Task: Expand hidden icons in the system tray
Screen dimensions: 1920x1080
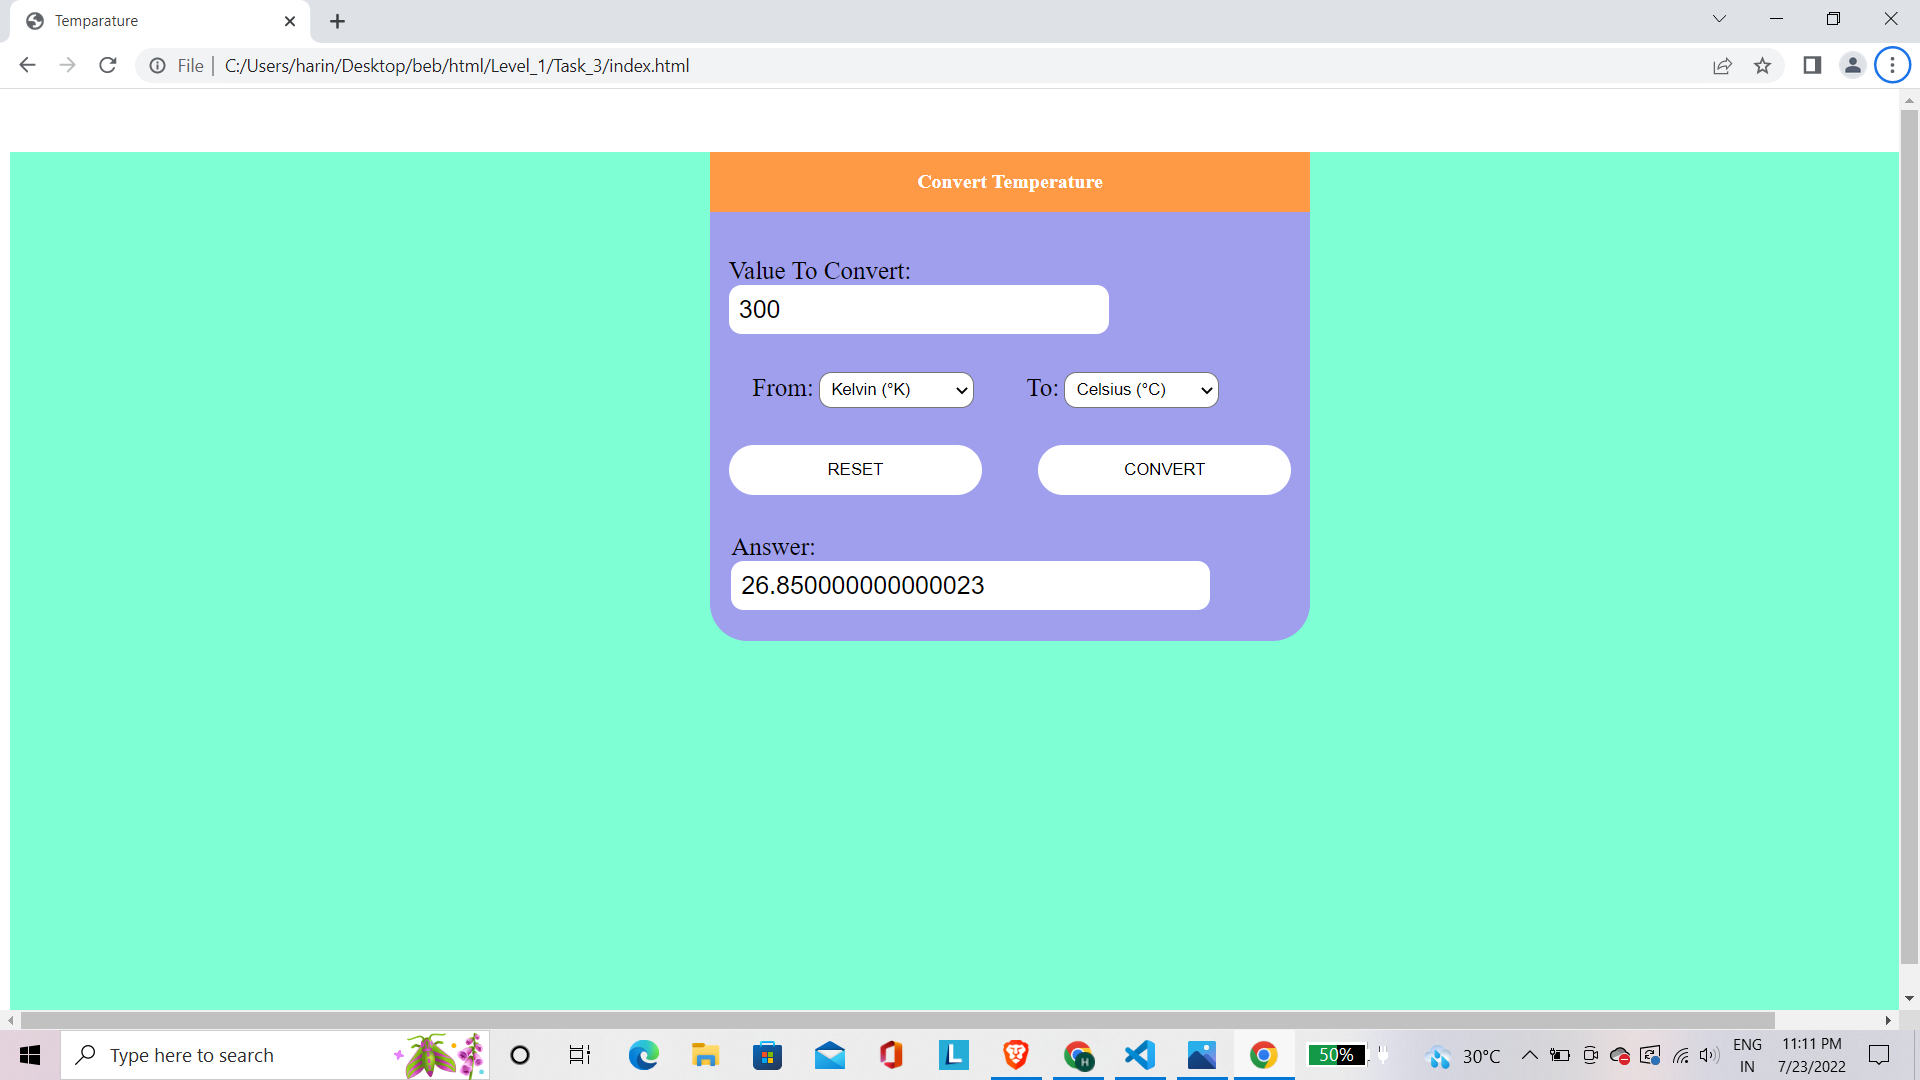Action: pyautogui.click(x=1529, y=1055)
